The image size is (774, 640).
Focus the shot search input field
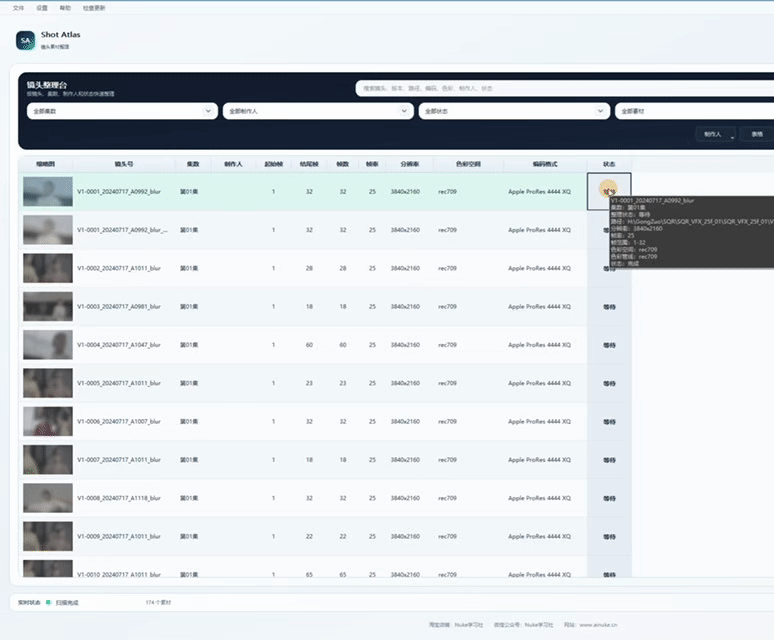point(564,88)
